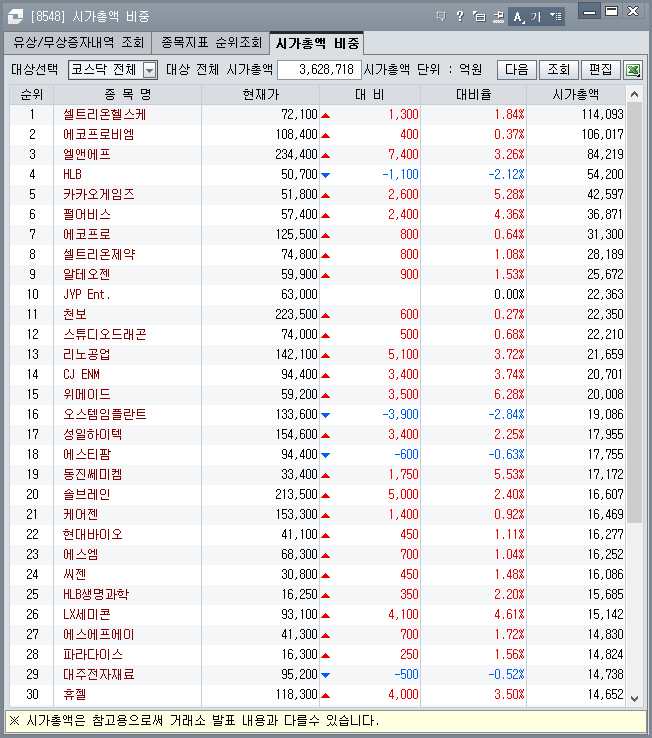Click the 조회 button
Image resolution: width=652 pixels, height=738 pixels.
point(559,70)
